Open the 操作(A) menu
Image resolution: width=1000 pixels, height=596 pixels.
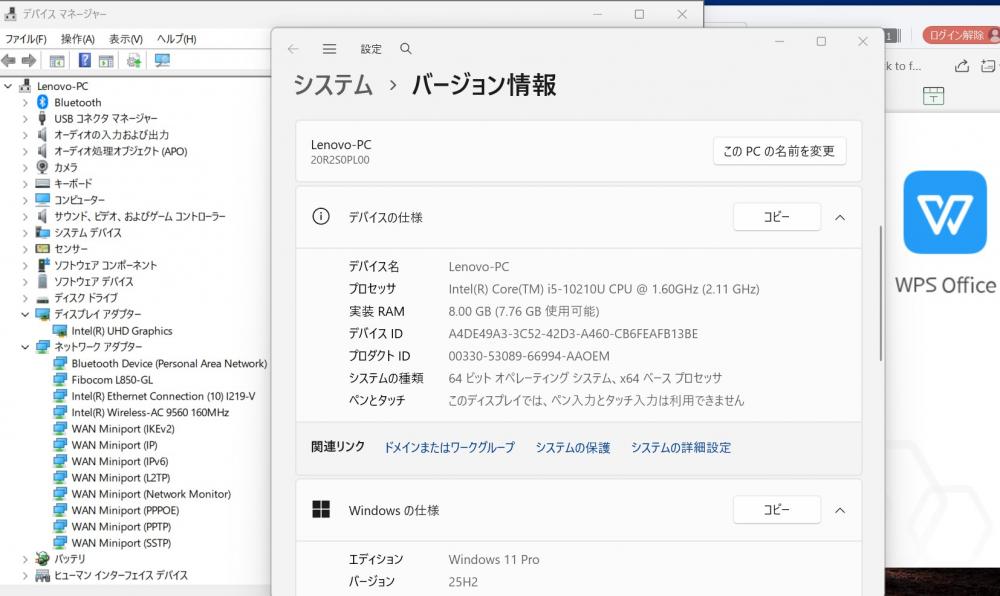(77, 39)
